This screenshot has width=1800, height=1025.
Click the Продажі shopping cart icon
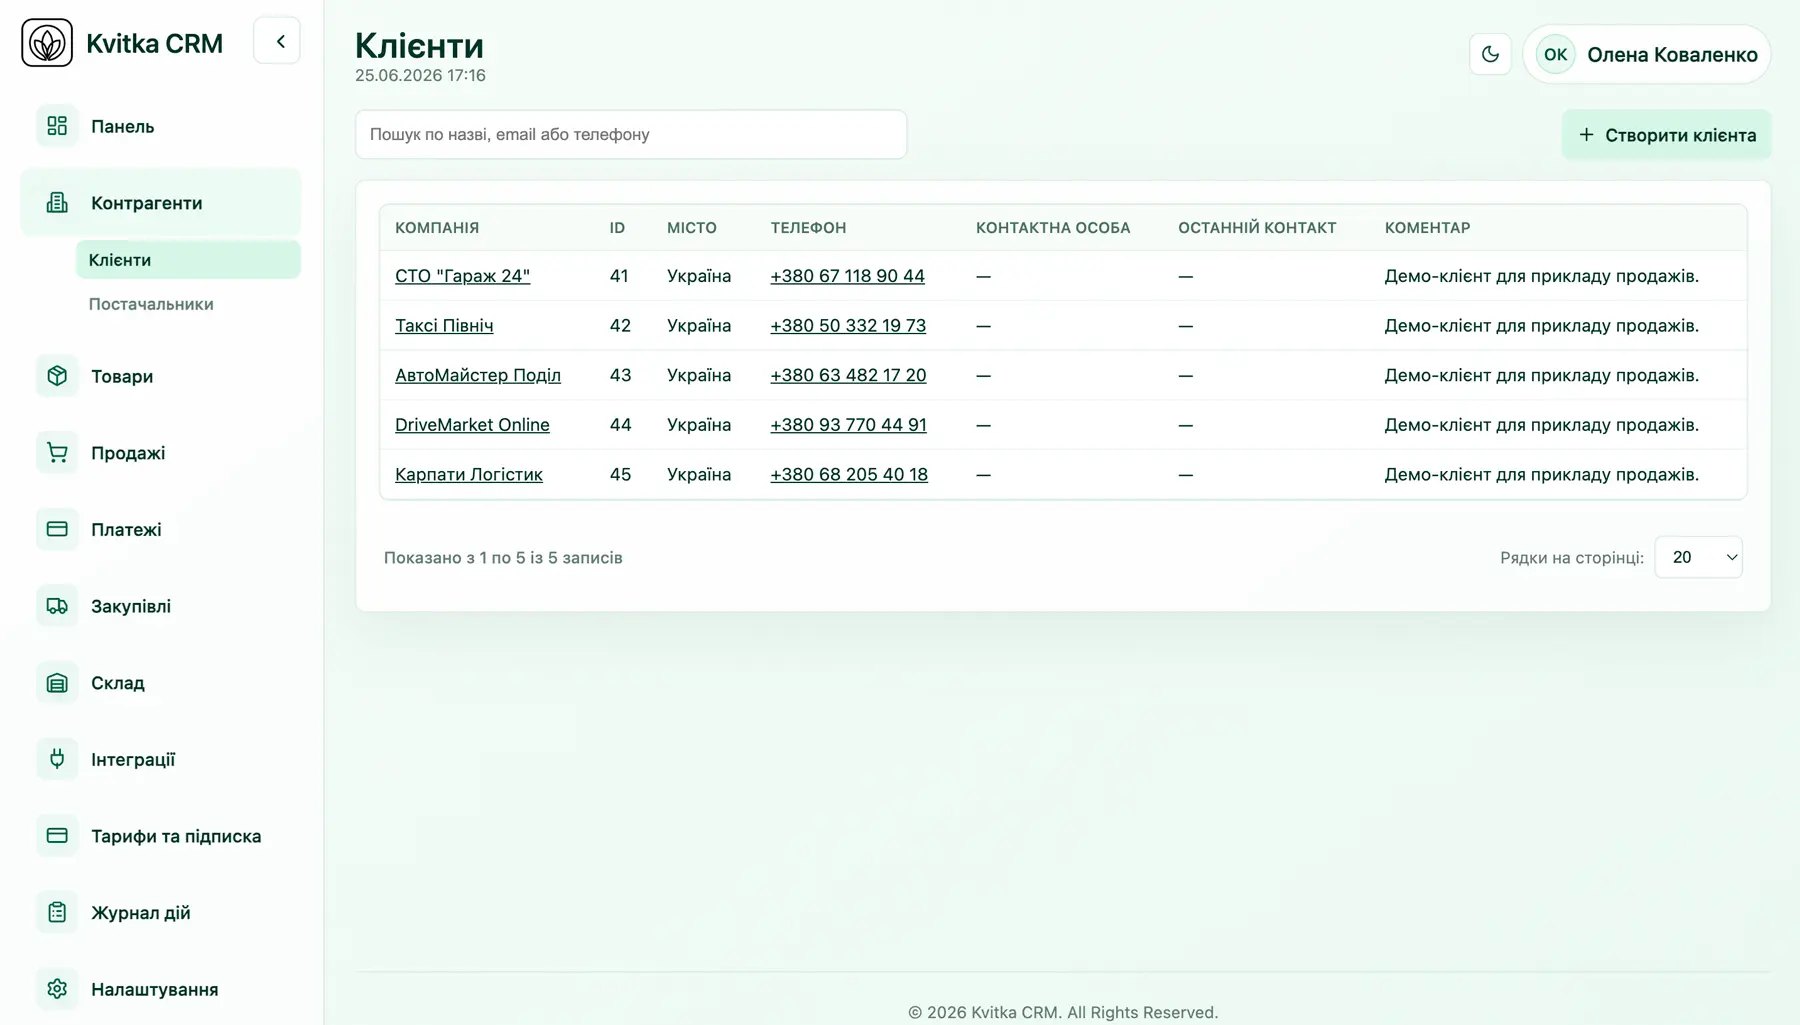coord(57,453)
